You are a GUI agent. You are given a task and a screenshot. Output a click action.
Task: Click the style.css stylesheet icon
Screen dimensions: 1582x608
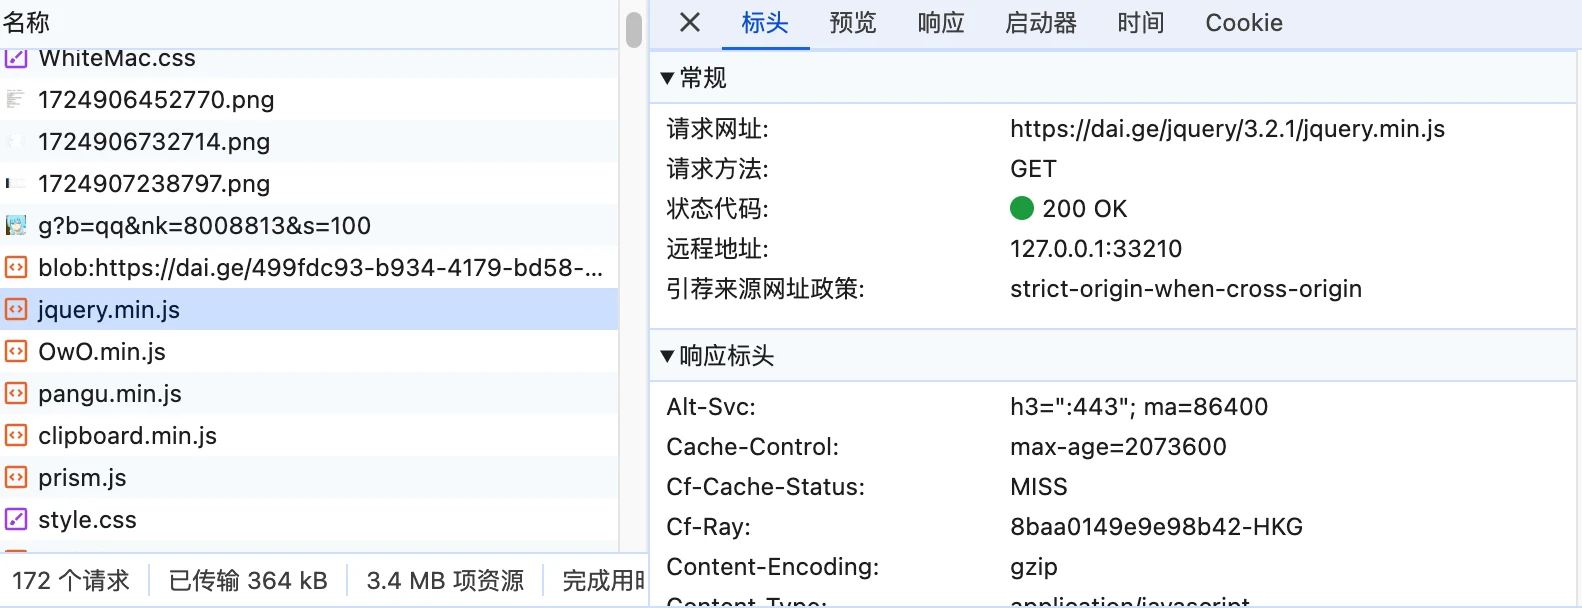tap(16, 520)
